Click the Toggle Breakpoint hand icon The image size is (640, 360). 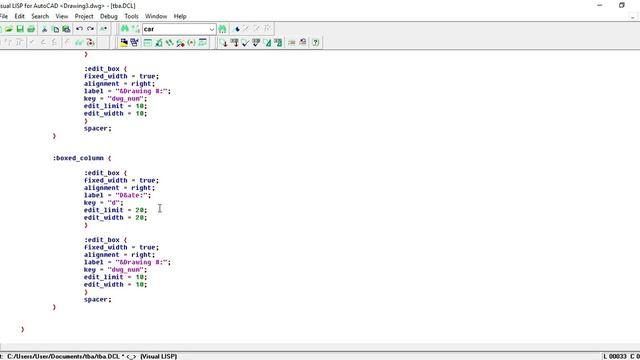click(68, 42)
